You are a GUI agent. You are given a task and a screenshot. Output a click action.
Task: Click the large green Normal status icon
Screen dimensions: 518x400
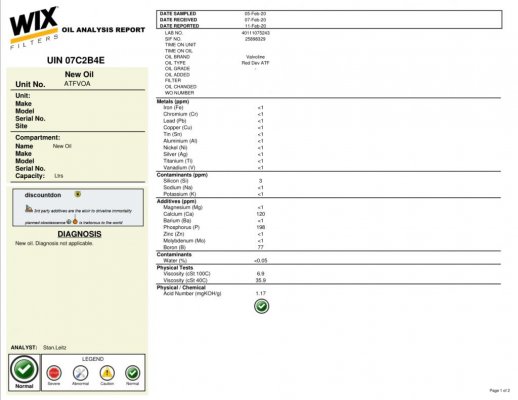24,369
